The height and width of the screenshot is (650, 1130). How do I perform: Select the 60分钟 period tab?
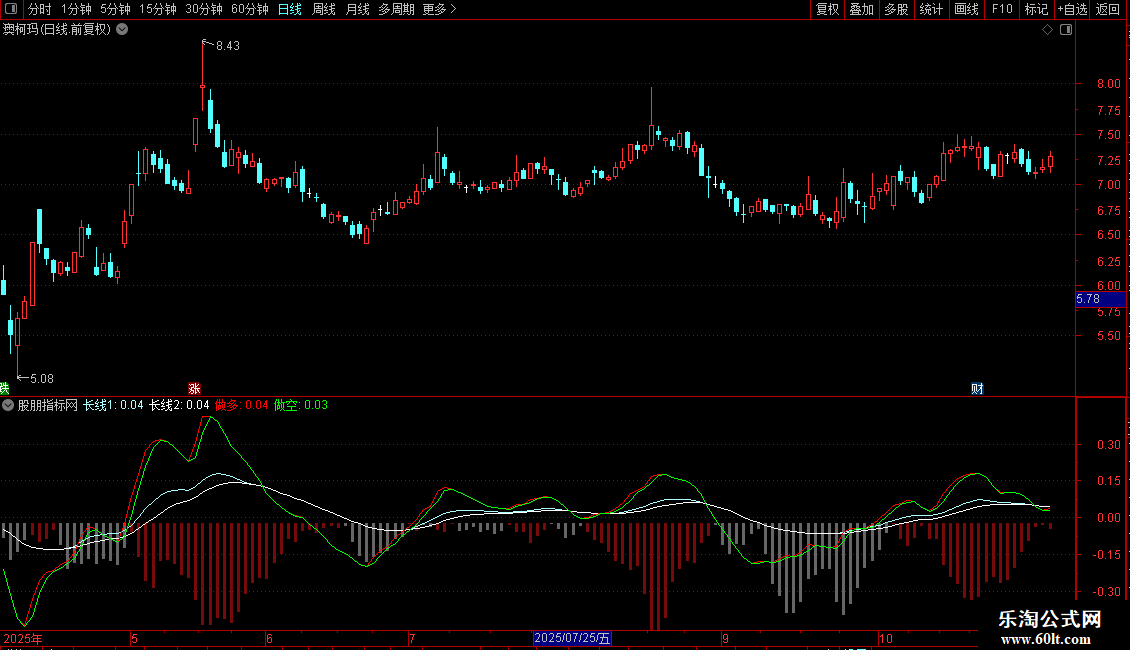coord(249,9)
